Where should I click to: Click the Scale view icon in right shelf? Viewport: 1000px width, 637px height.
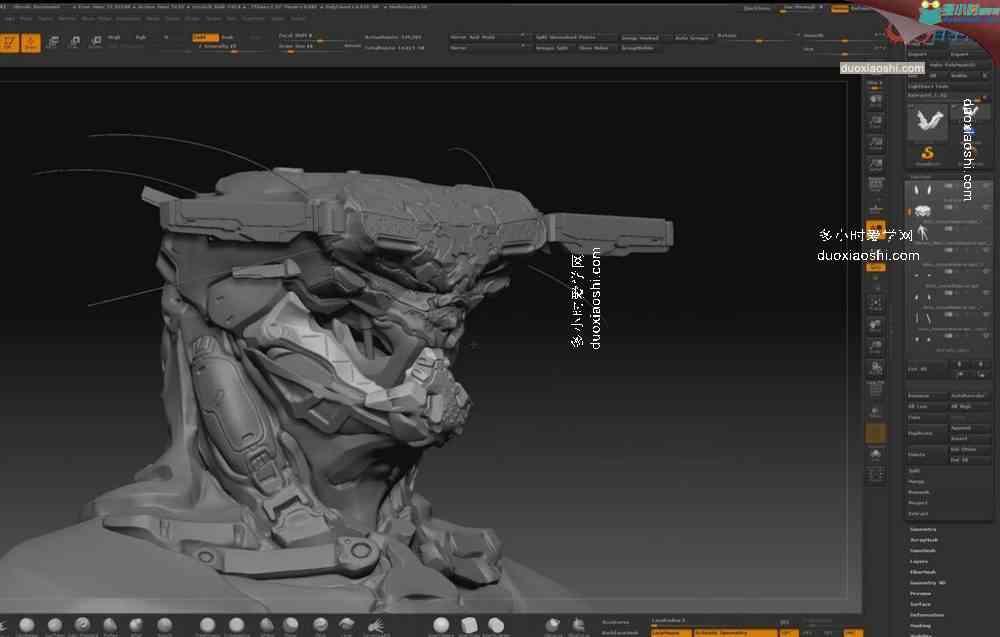(876, 348)
